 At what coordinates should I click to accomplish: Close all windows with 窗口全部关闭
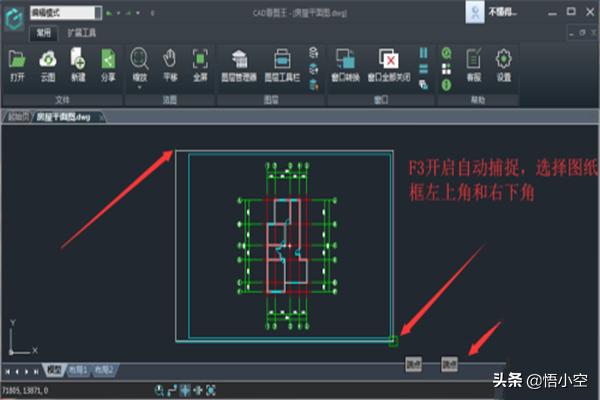389,59
